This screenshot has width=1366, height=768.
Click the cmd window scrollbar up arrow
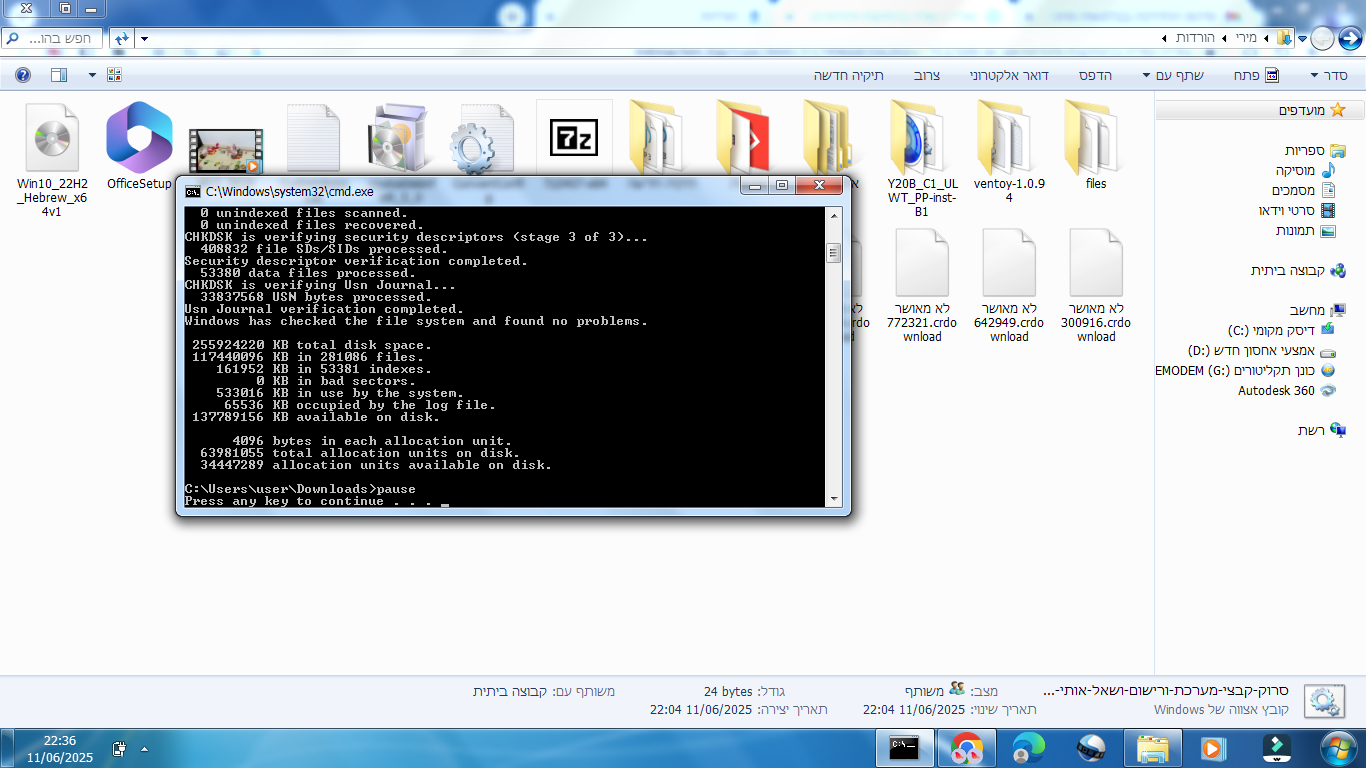(x=833, y=215)
